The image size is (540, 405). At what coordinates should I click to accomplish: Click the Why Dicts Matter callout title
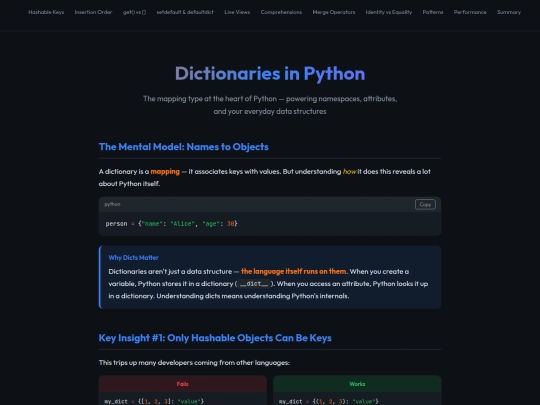pyautogui.click(x=133, y=258)
